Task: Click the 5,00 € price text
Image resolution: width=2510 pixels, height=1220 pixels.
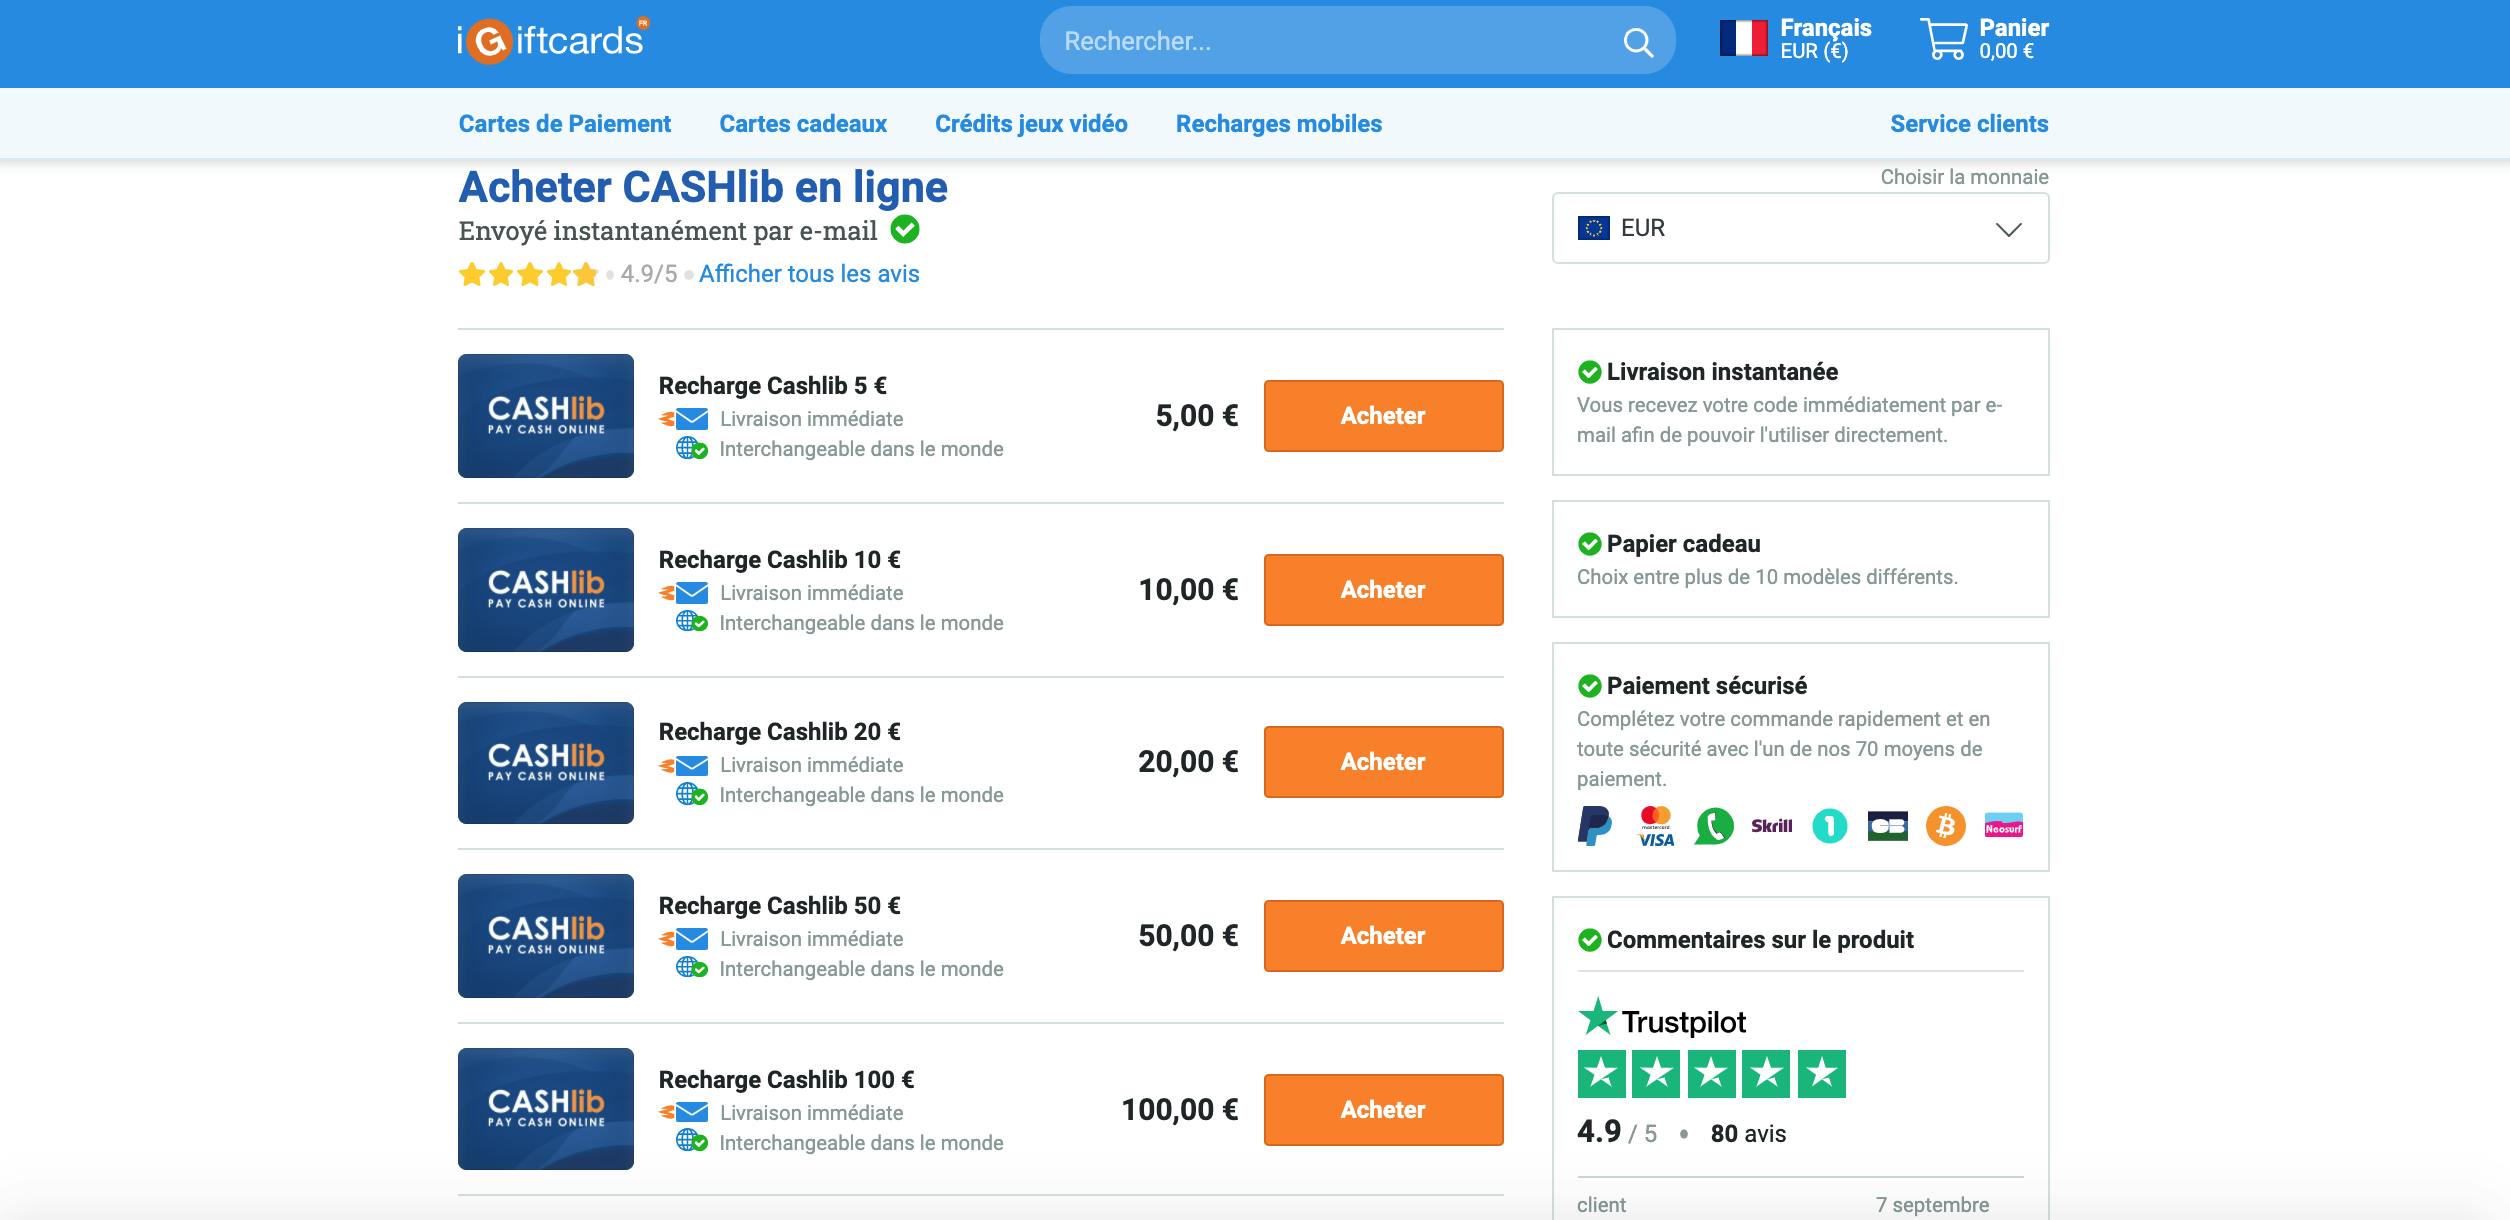Action: tap(1197, 416)
